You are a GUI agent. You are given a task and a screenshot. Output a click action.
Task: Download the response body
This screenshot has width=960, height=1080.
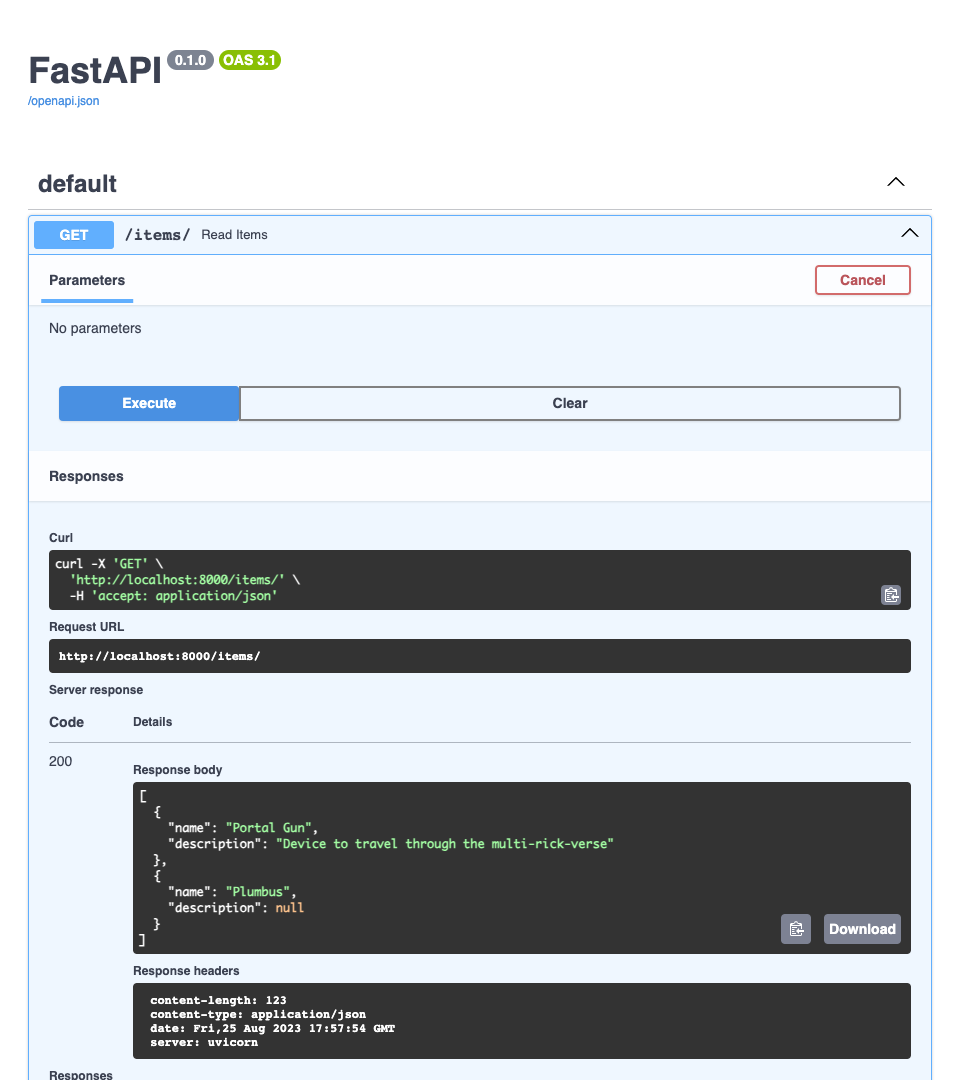861,929
